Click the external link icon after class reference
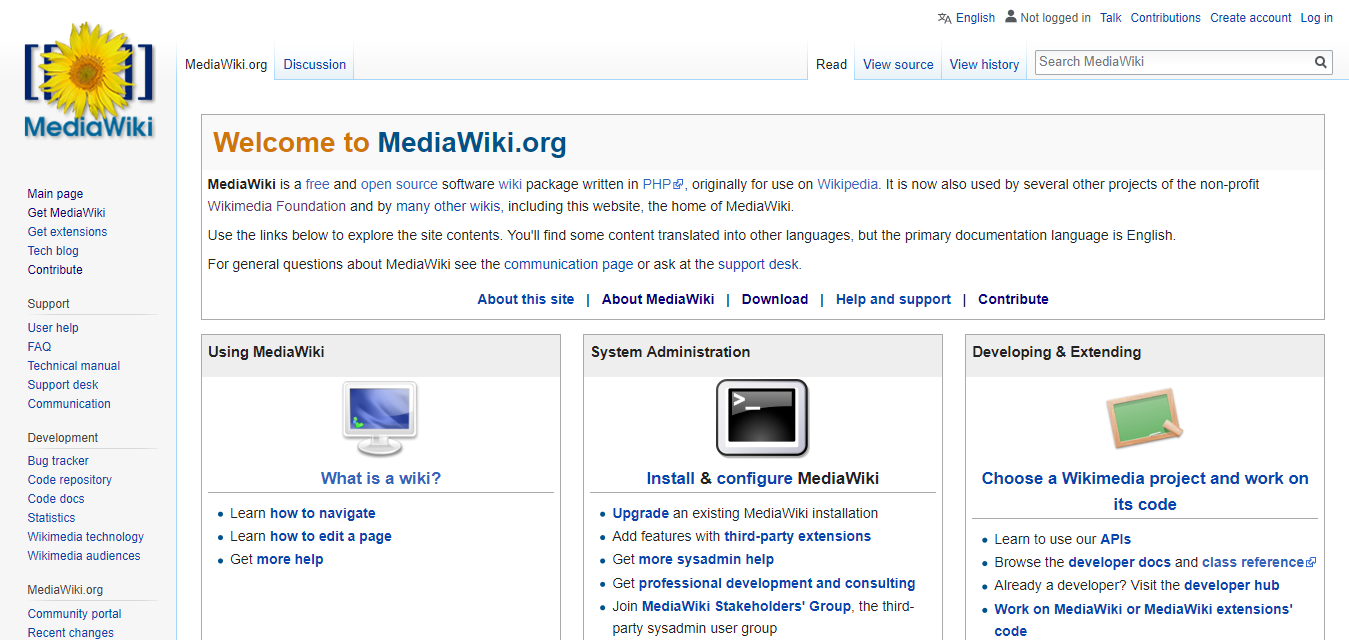This screenshot has width=1349, height=640. click(1311, 563)
